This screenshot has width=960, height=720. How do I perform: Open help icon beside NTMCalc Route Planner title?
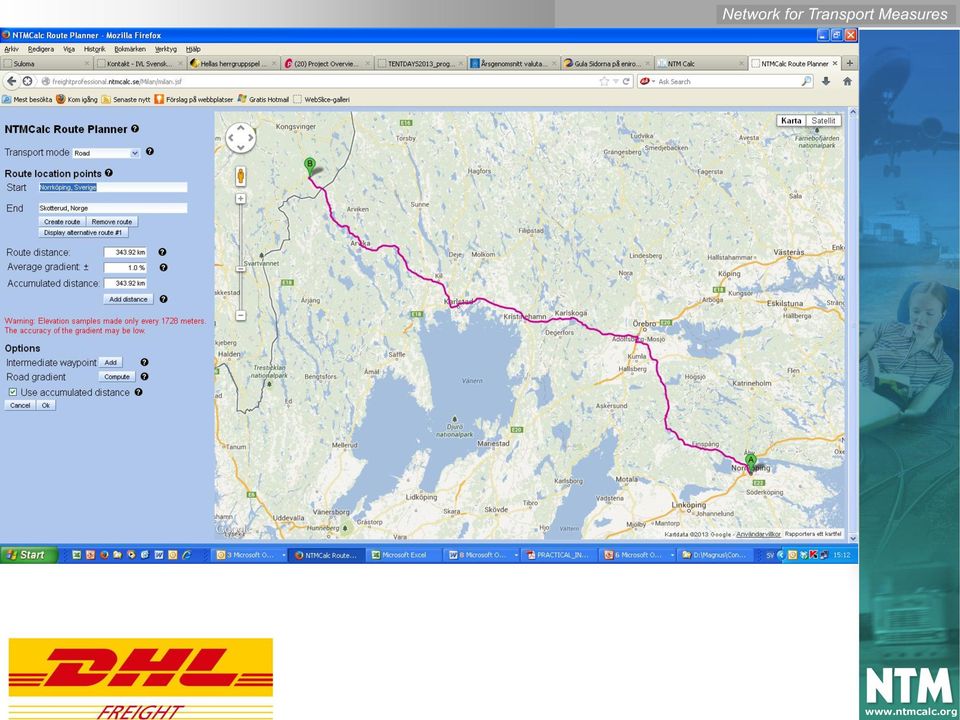pos(135,129)
